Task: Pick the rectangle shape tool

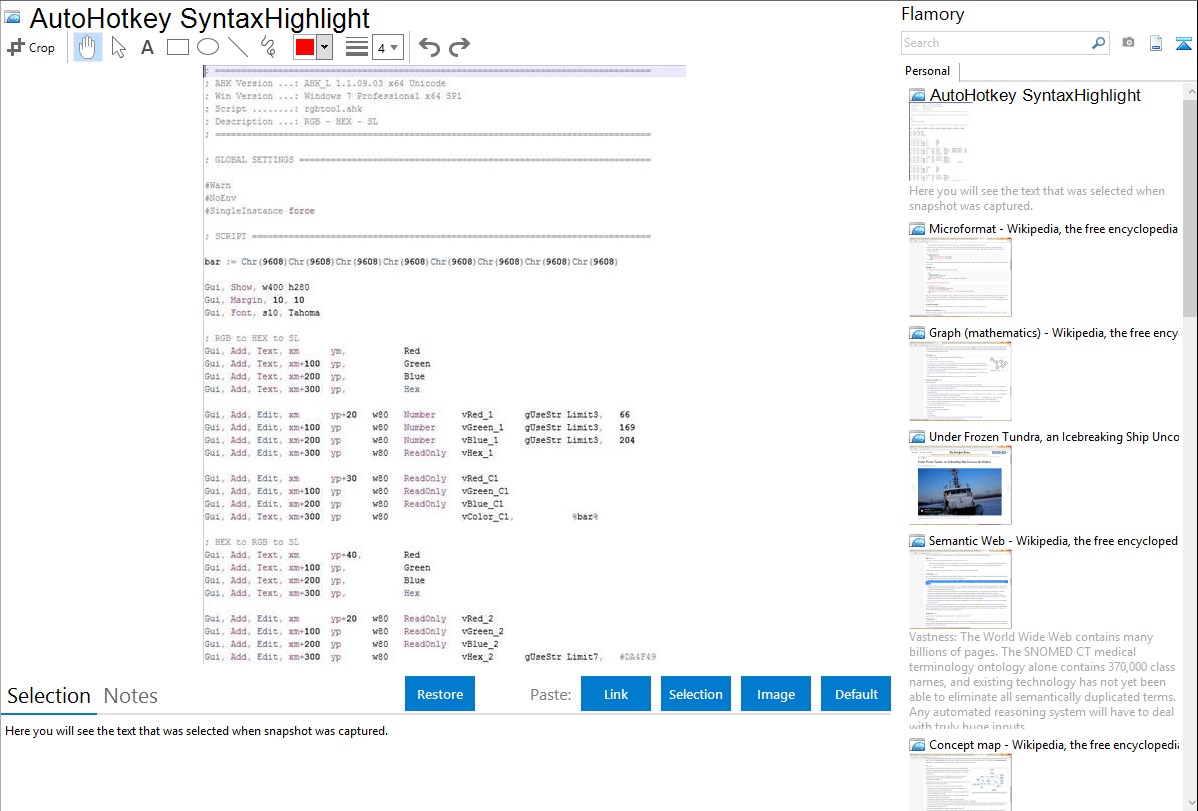Action: coord(177,47)
